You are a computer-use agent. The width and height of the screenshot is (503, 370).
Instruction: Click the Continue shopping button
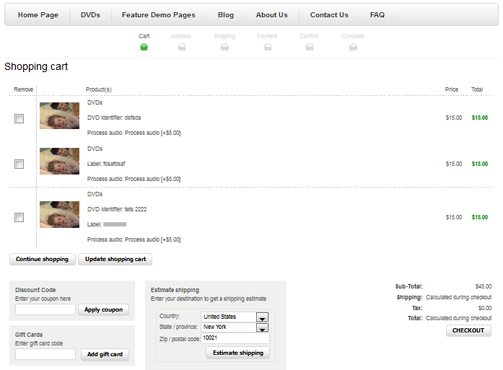42,259
